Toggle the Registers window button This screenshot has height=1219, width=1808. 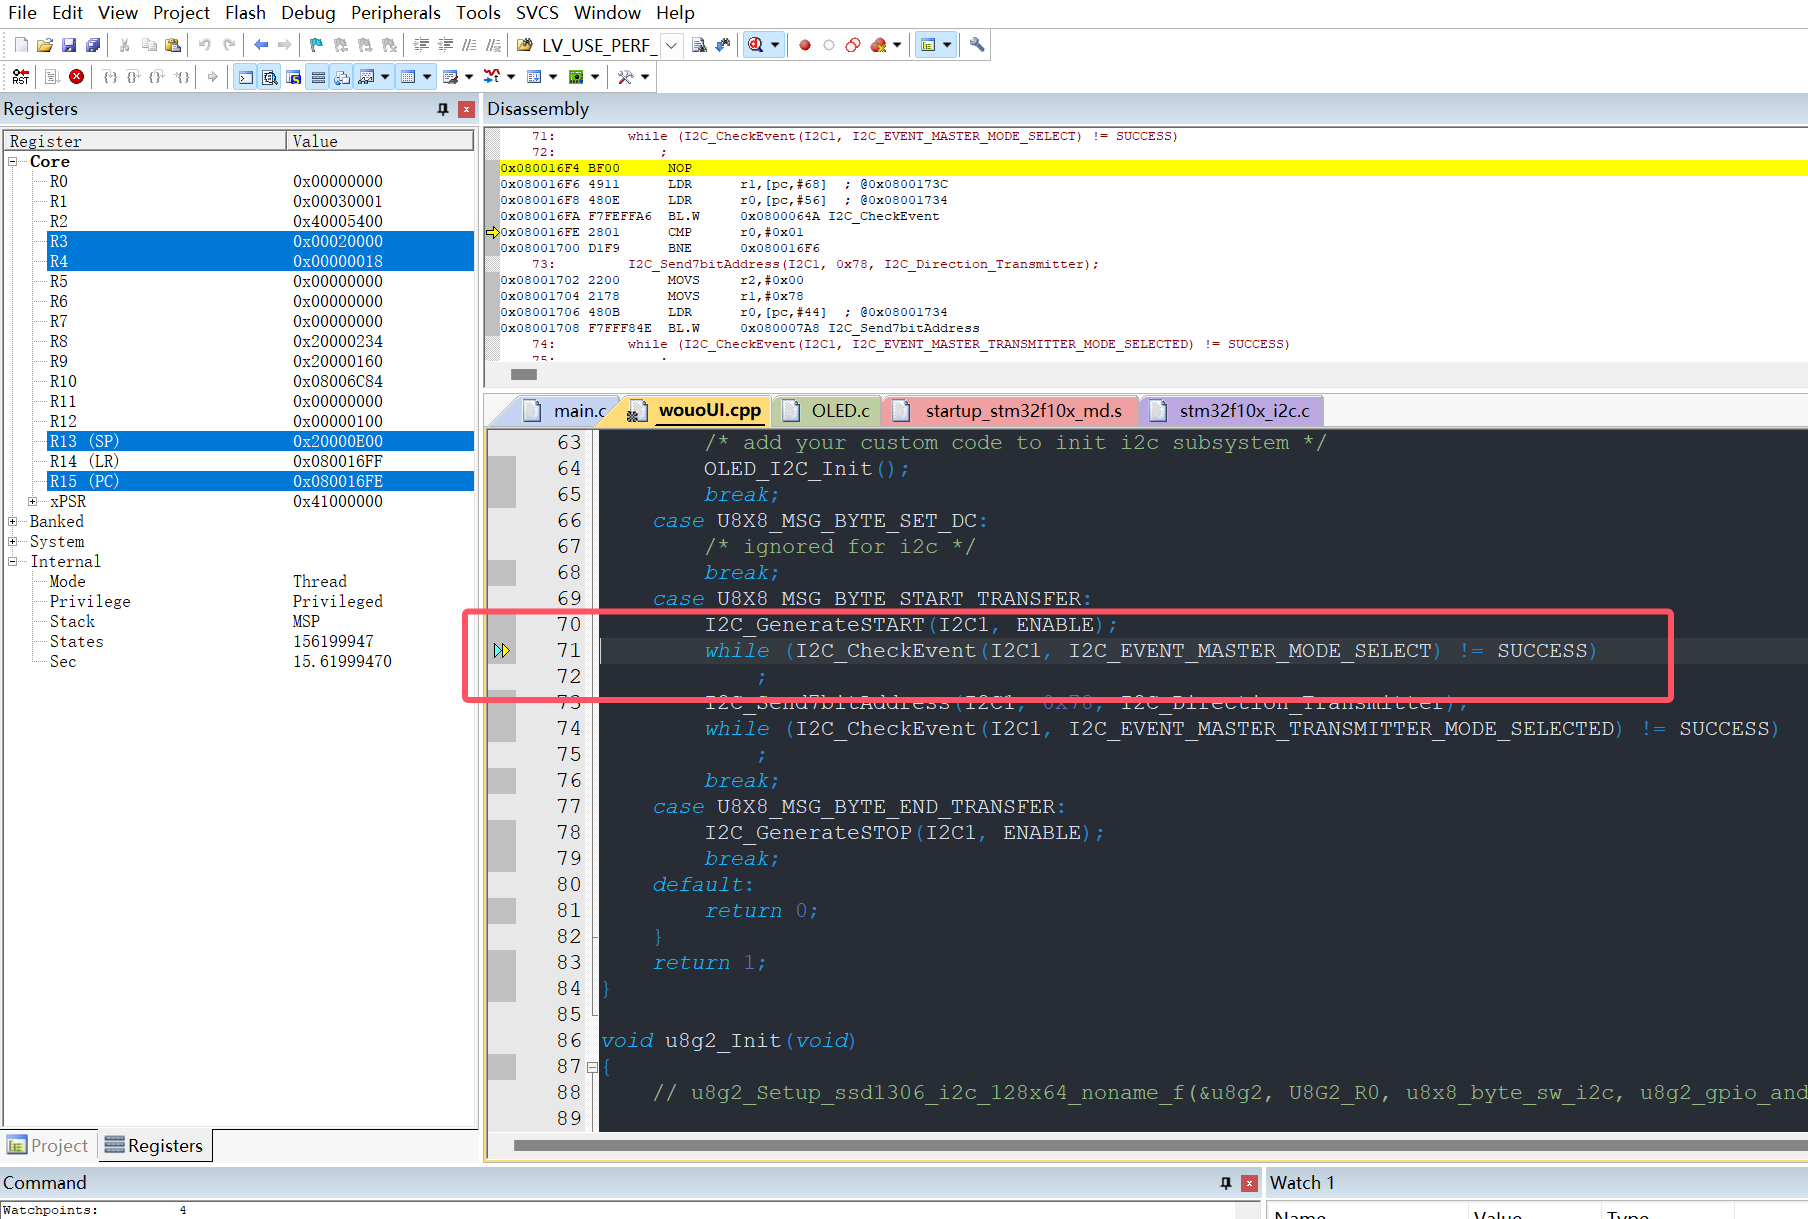tap(317, 77)
